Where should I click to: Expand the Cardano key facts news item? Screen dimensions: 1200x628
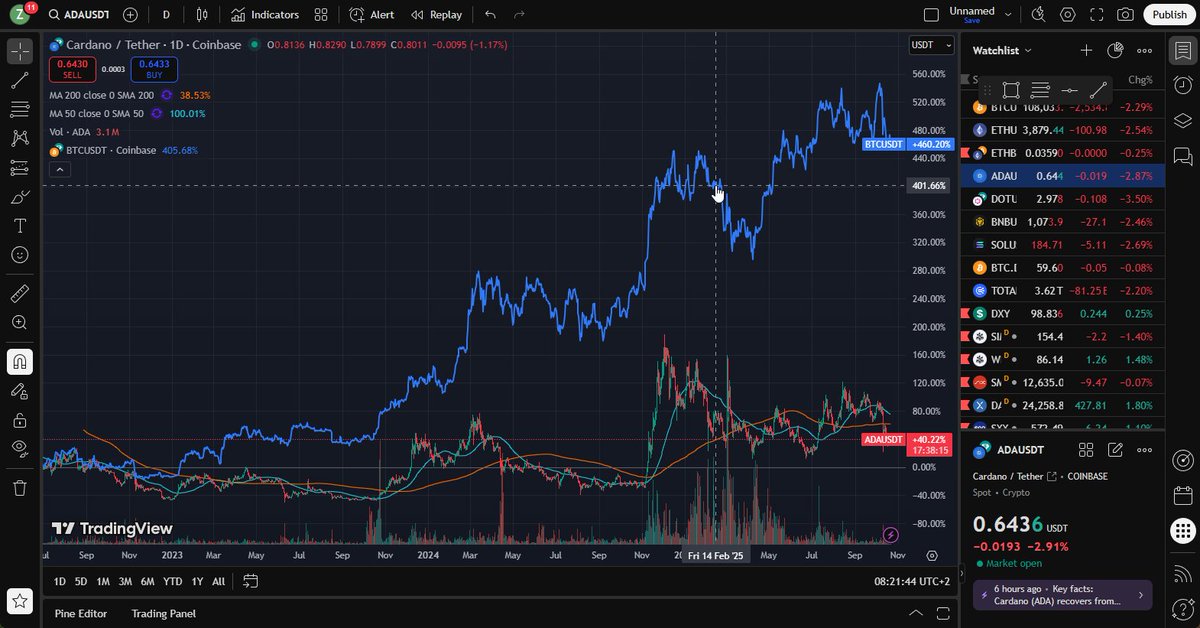[1062, 595]
